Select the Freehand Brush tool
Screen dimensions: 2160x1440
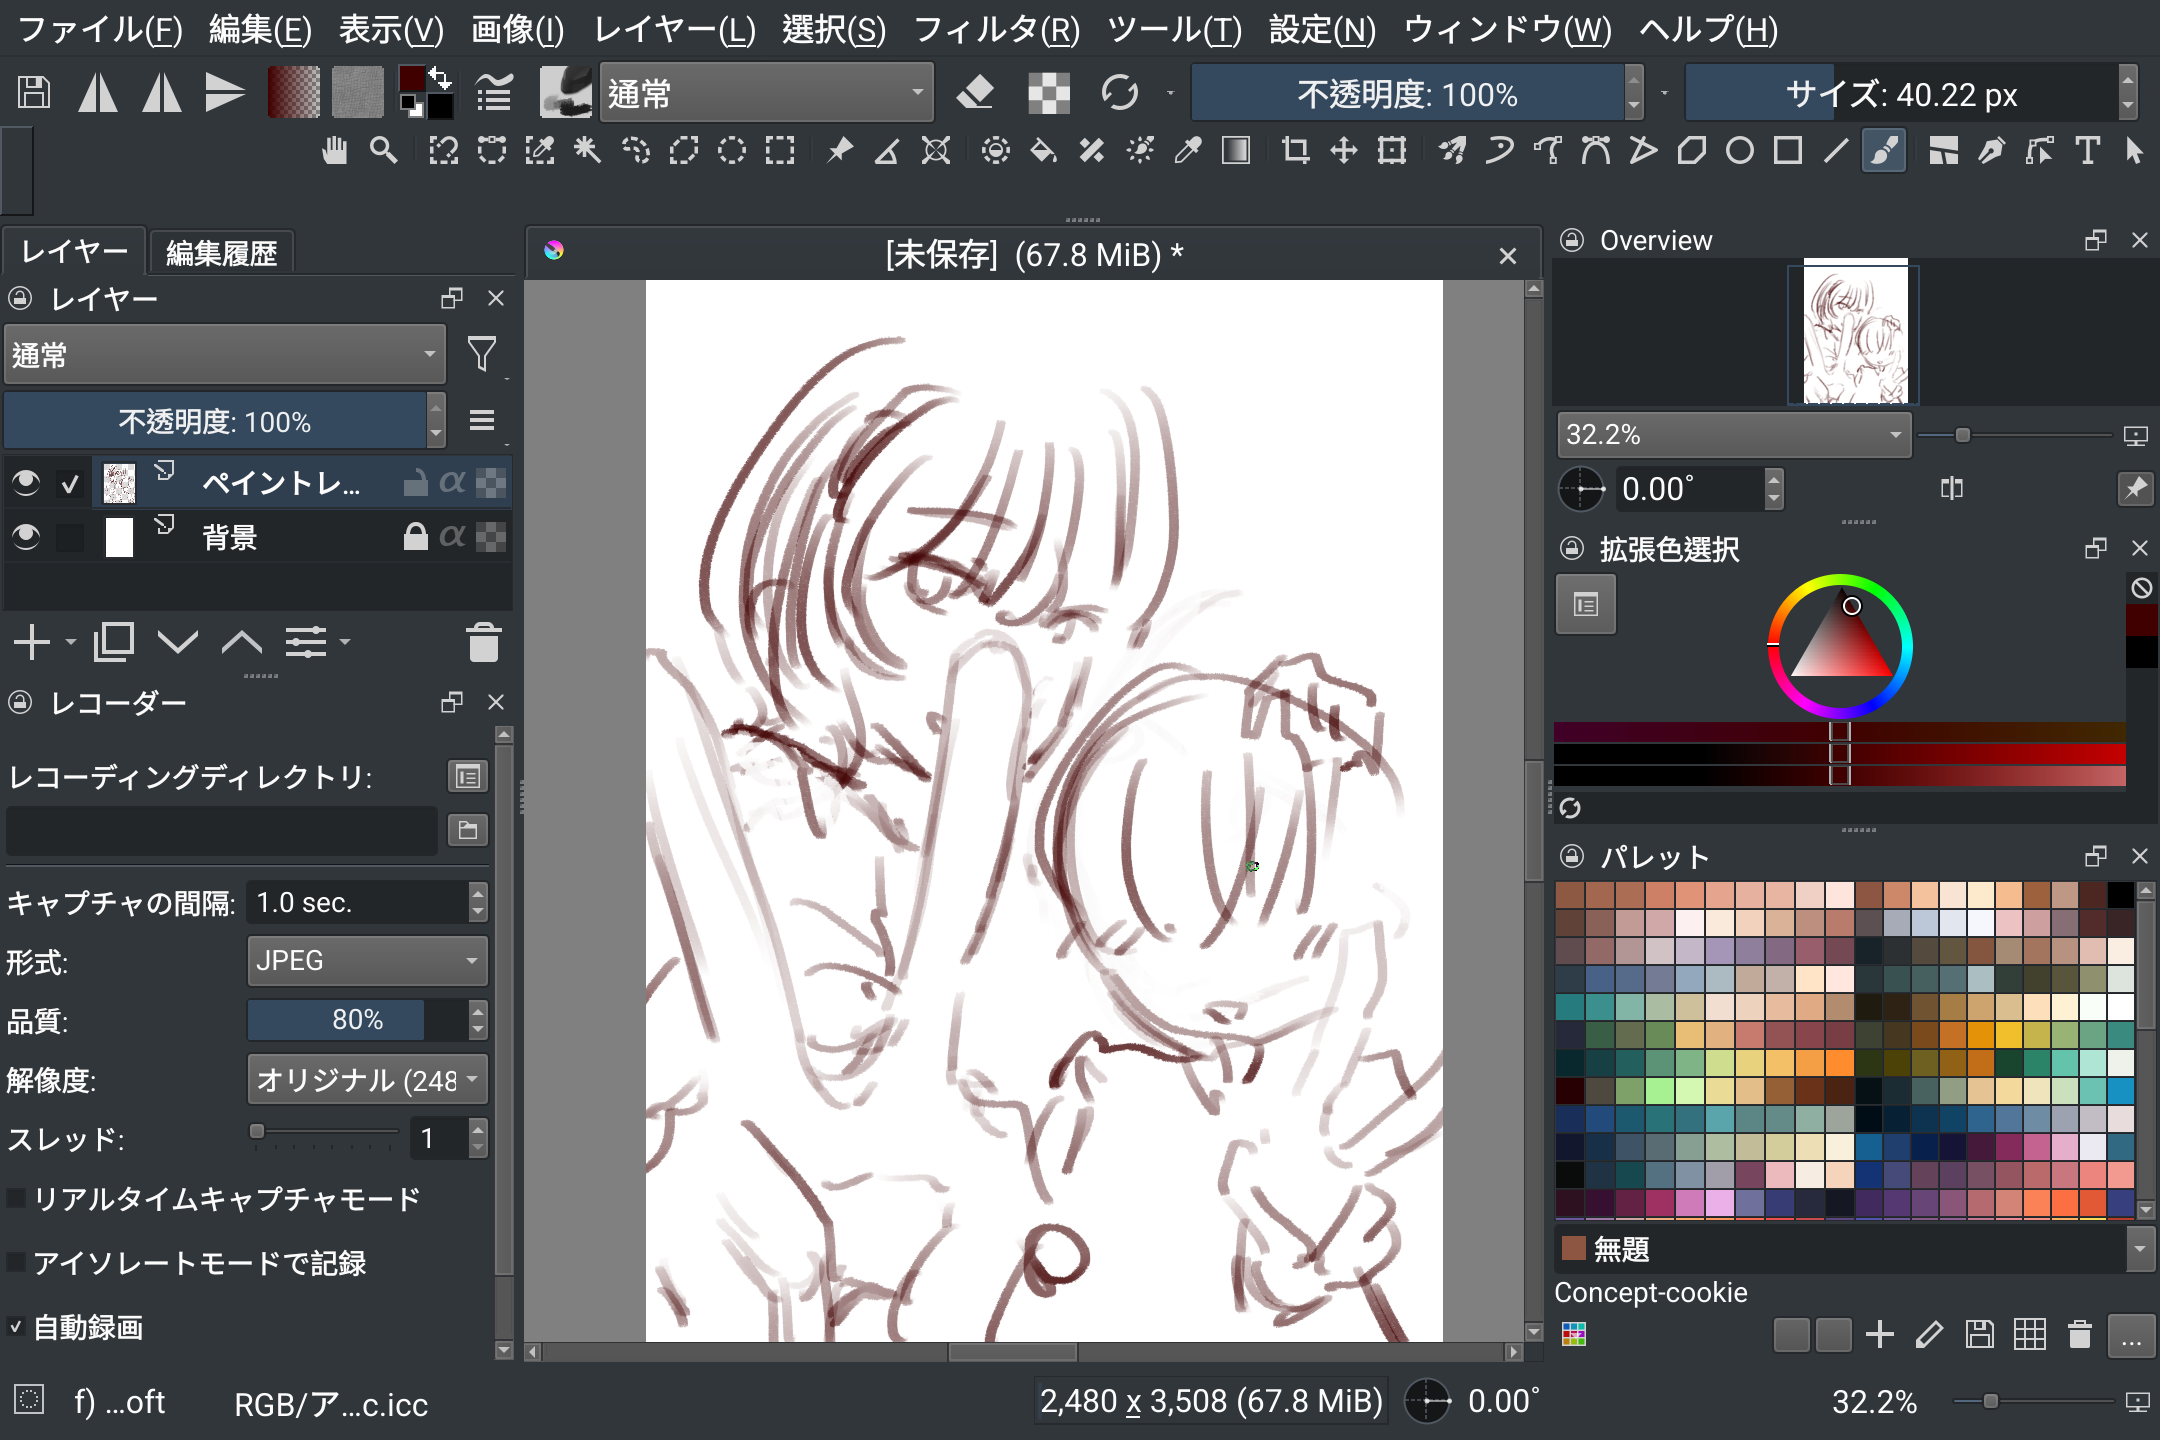(x=1883, y=152)
